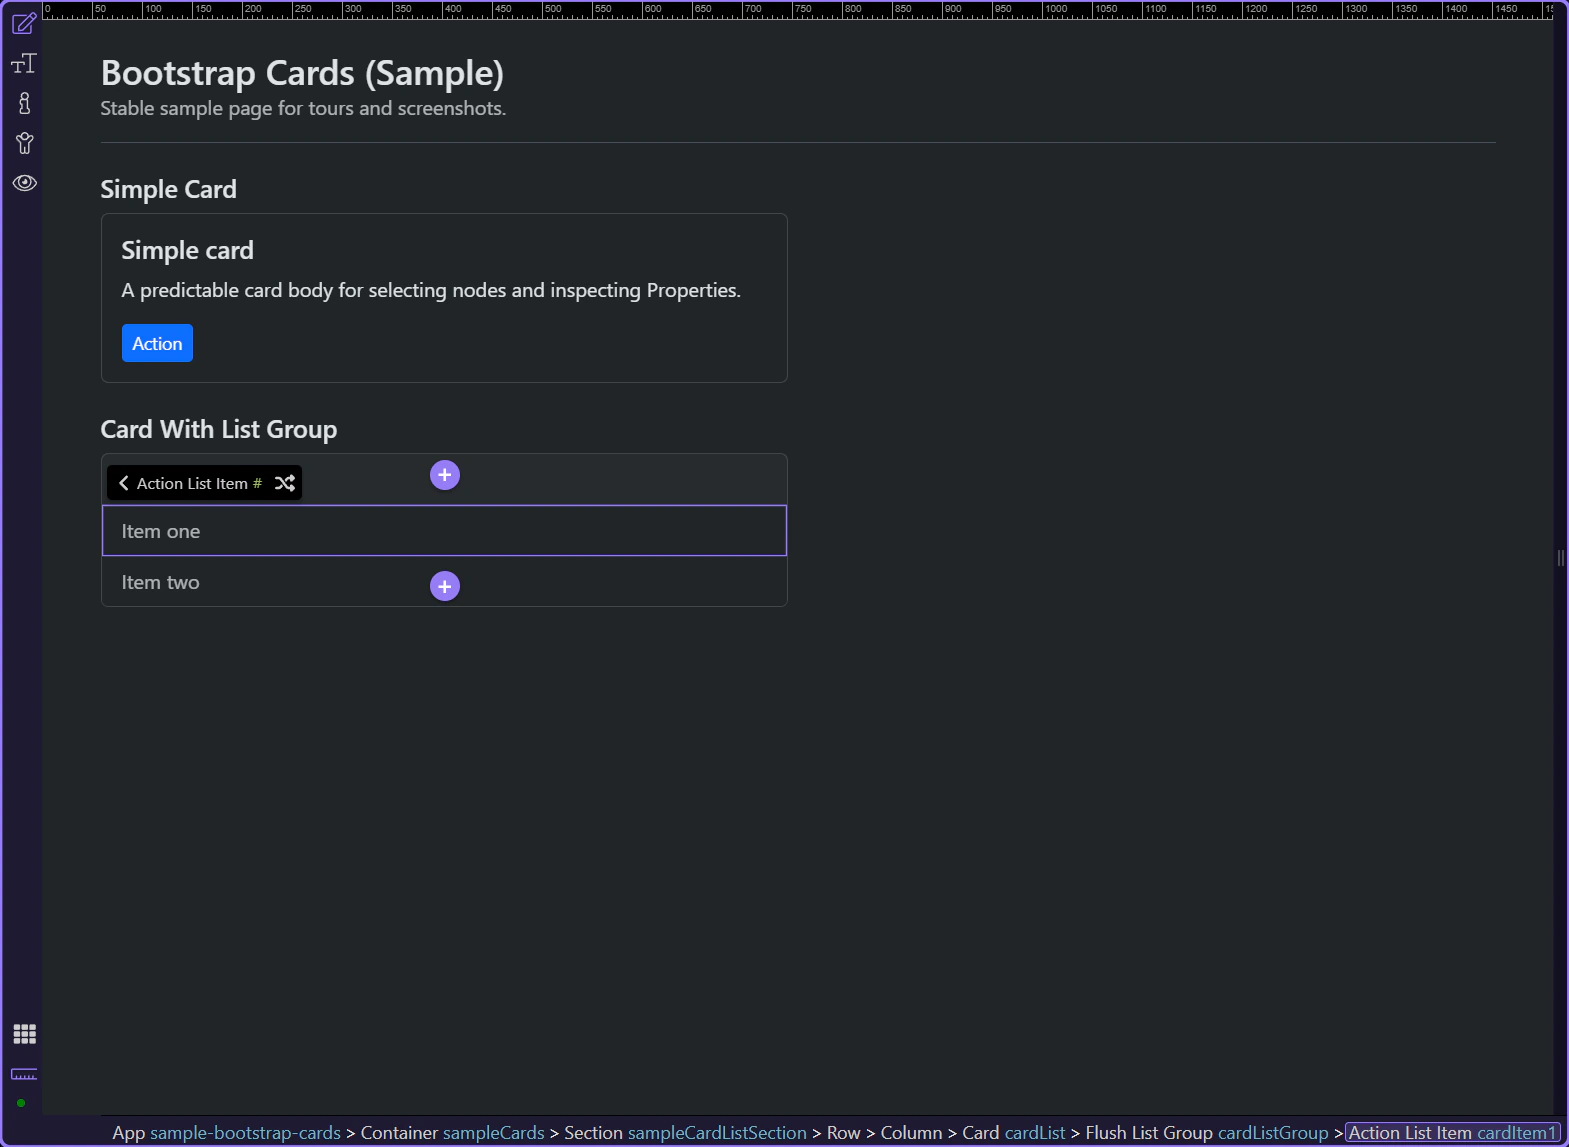
Task: Click the edit mode pencil icon
Action: (x=24, y=23)
